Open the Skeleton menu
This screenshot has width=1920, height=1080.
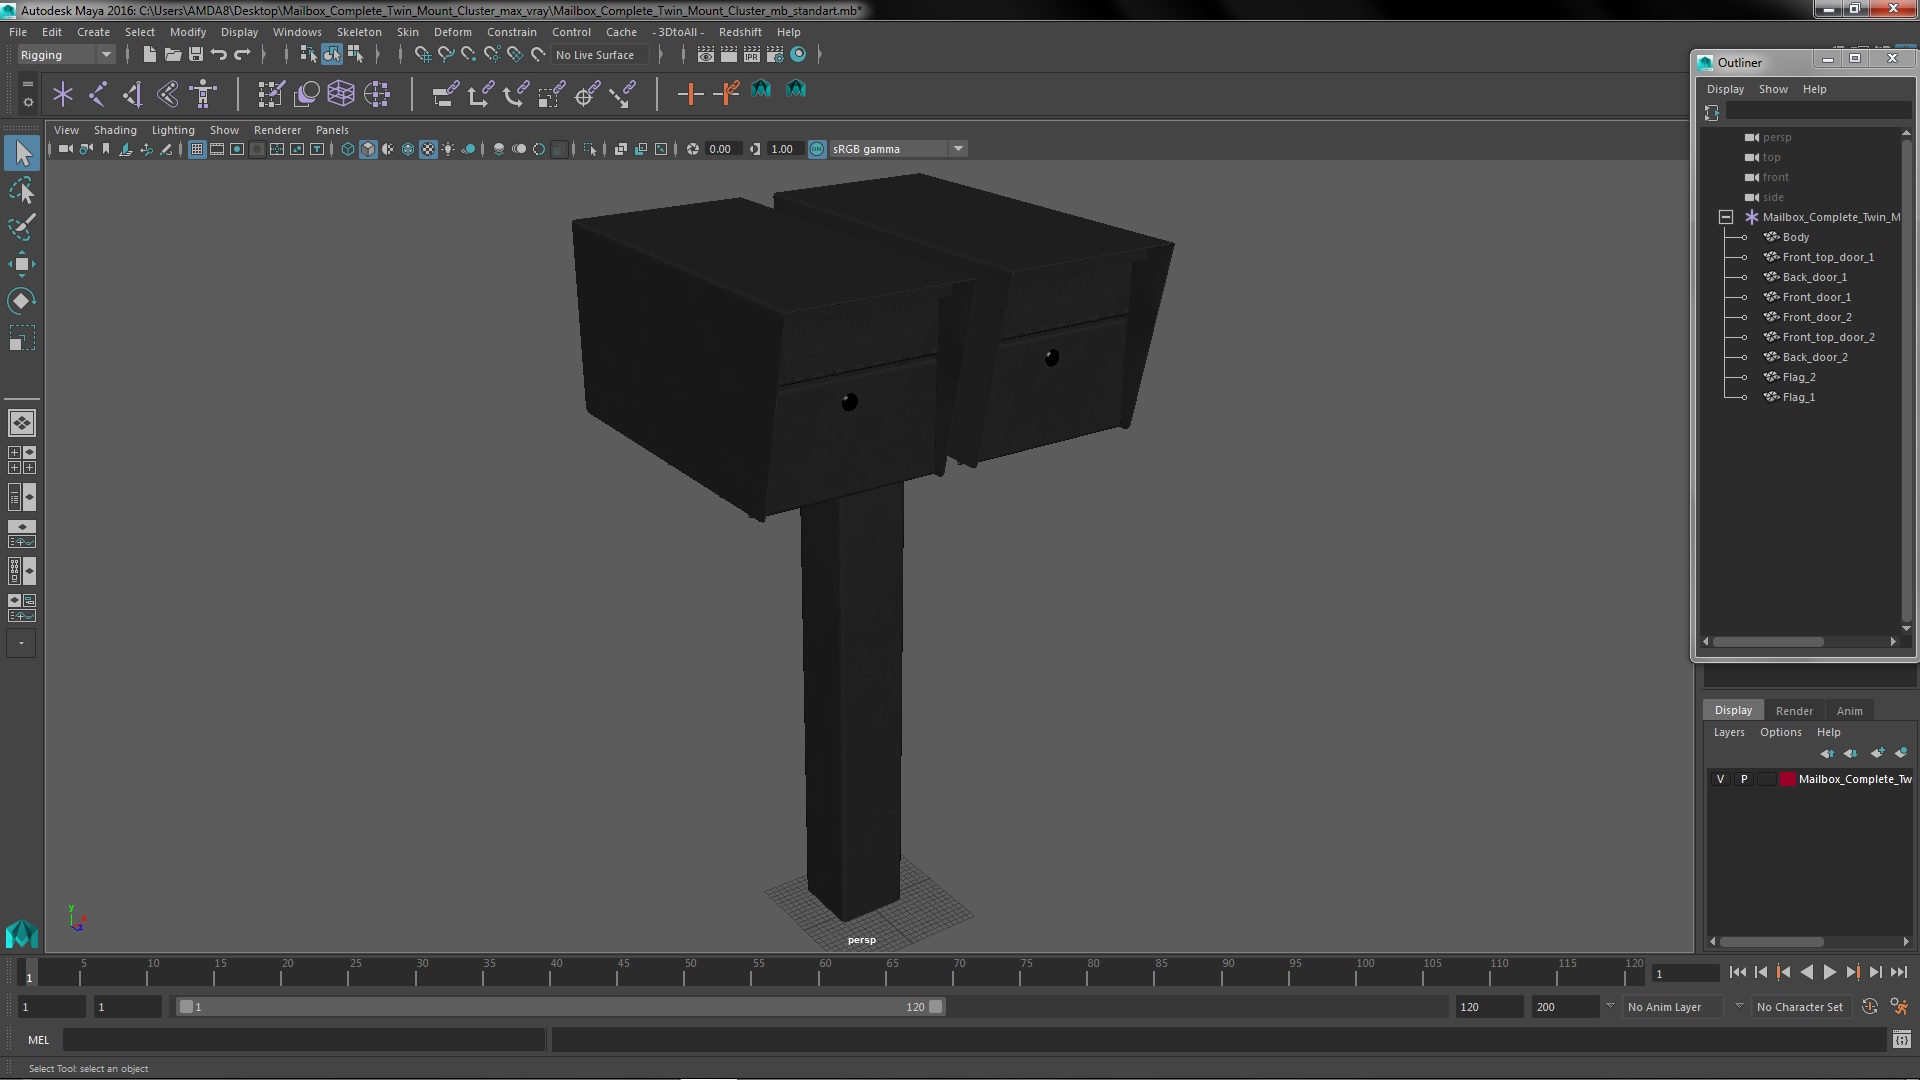358,32
